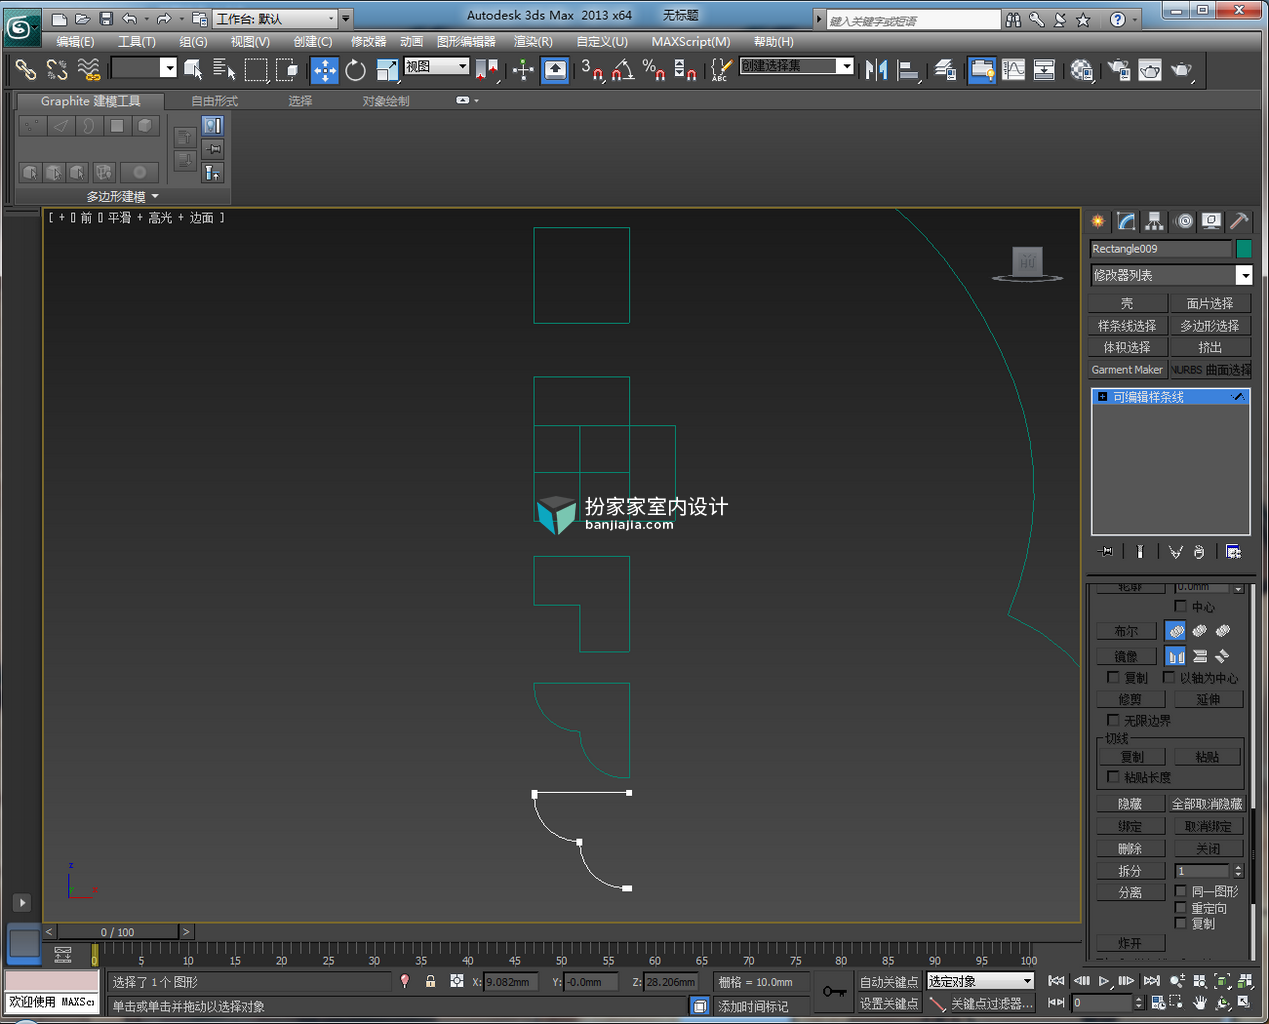Open the selection filter dropdown
This screenshot has width=1269, height=1024.
pyautogui.click(x=144, y=68)
